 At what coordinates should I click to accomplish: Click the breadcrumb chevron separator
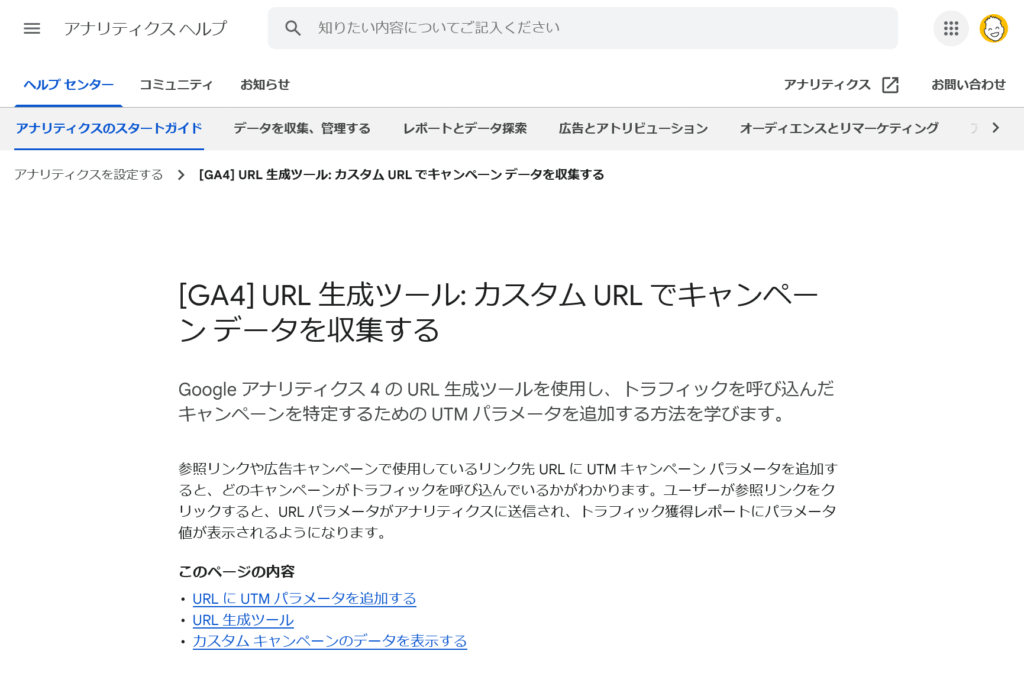pyautogui.click(x=181, y=175)
